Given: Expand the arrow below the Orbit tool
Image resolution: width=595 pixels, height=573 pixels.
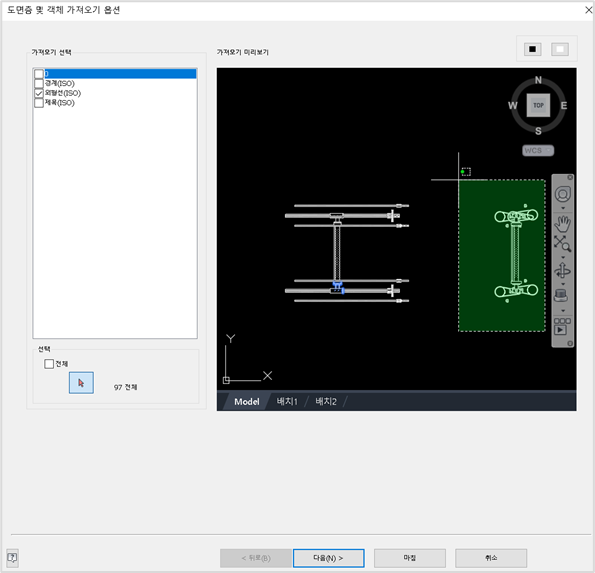Looking at the screenshot, I should pos(563,284).
